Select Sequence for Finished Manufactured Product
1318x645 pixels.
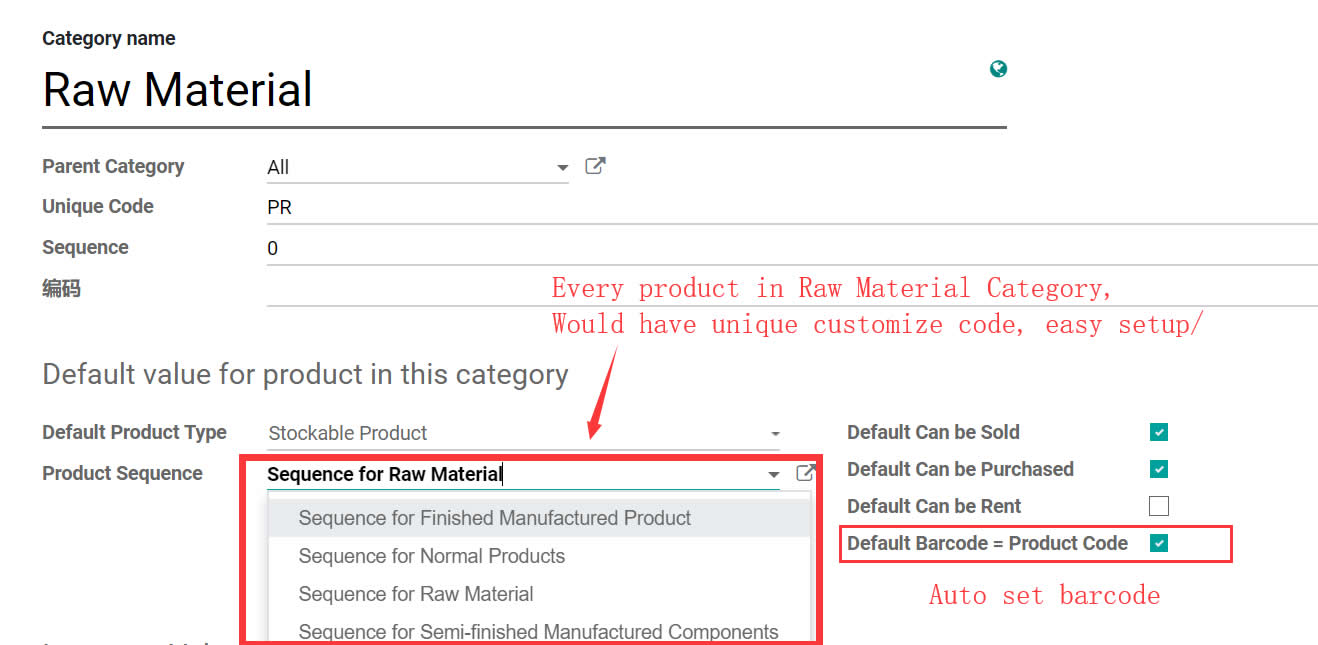pos(495,518)
